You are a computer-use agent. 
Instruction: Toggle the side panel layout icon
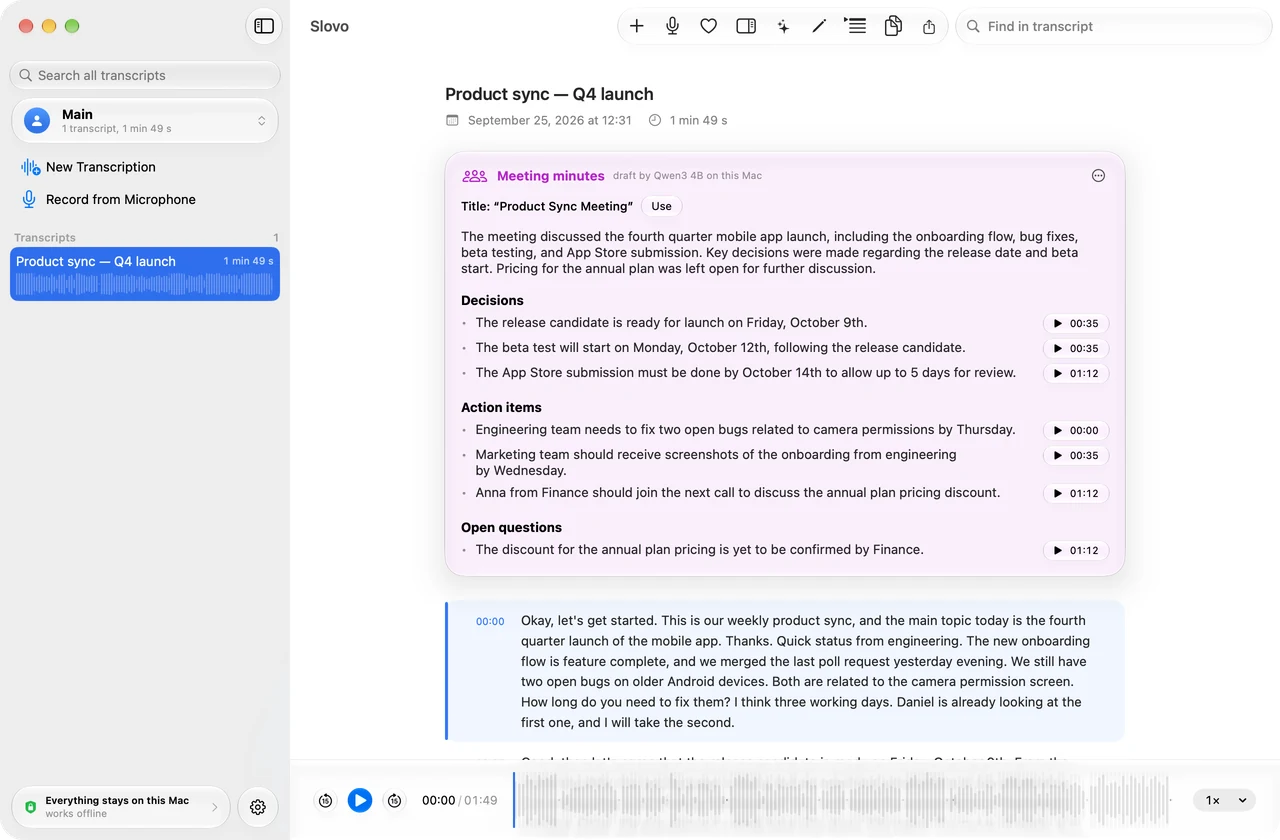(746, 26)
